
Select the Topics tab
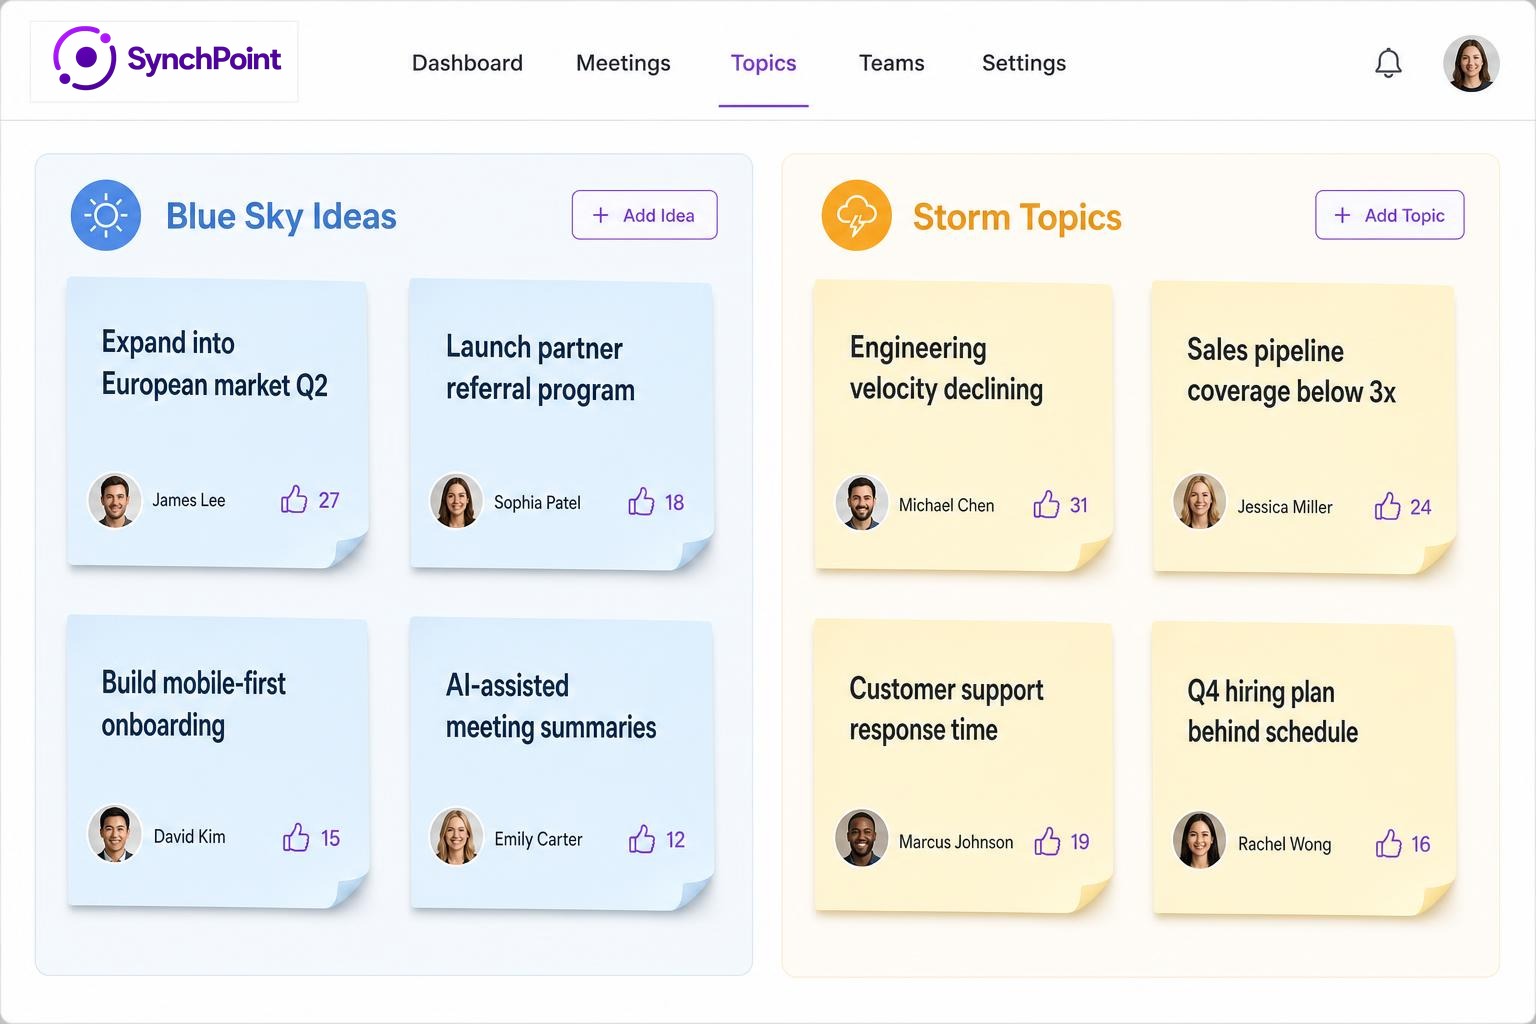[x=763, y=63]
